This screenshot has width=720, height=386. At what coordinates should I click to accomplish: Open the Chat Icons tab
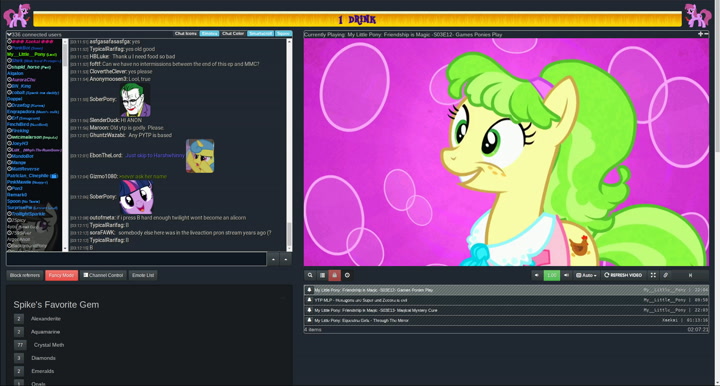(186, 34)
